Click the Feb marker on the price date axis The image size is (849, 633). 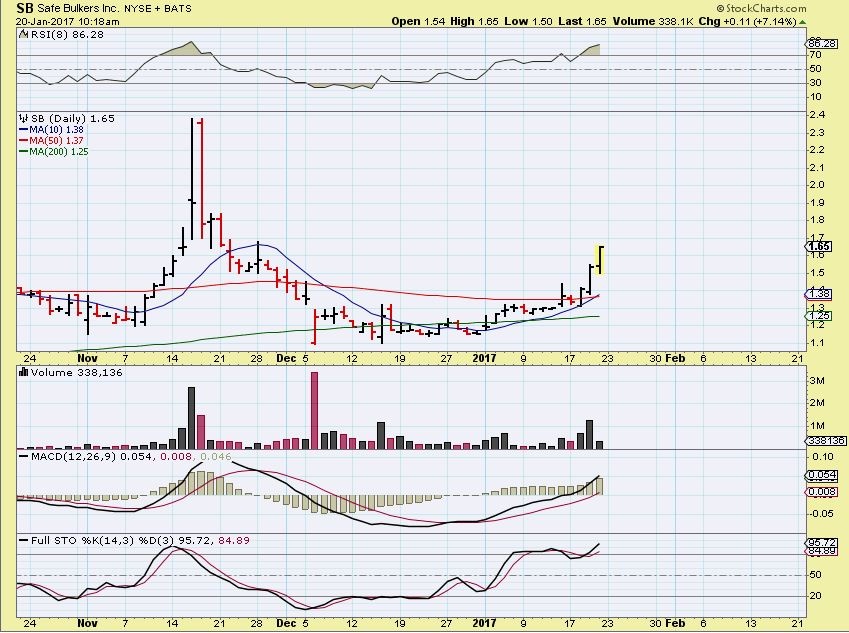[675, 357]
